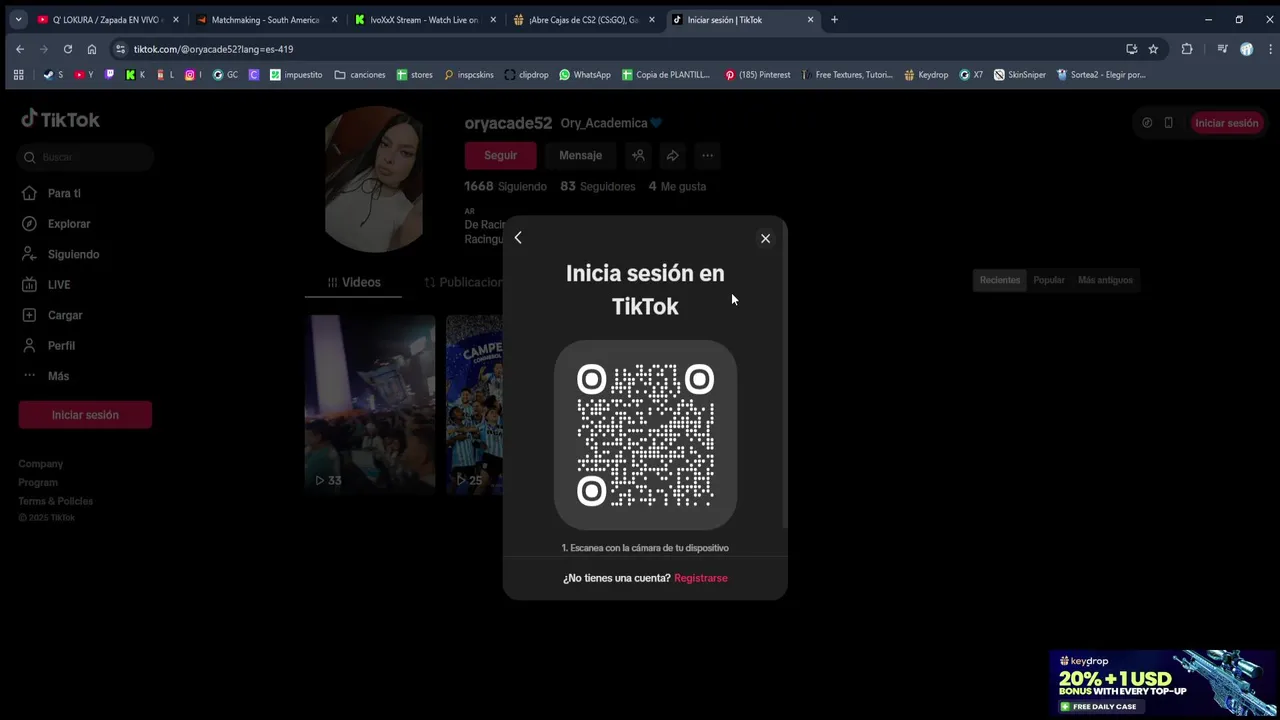
Task: Bookmark this page with the star icon
Action: pos(1153,49)
